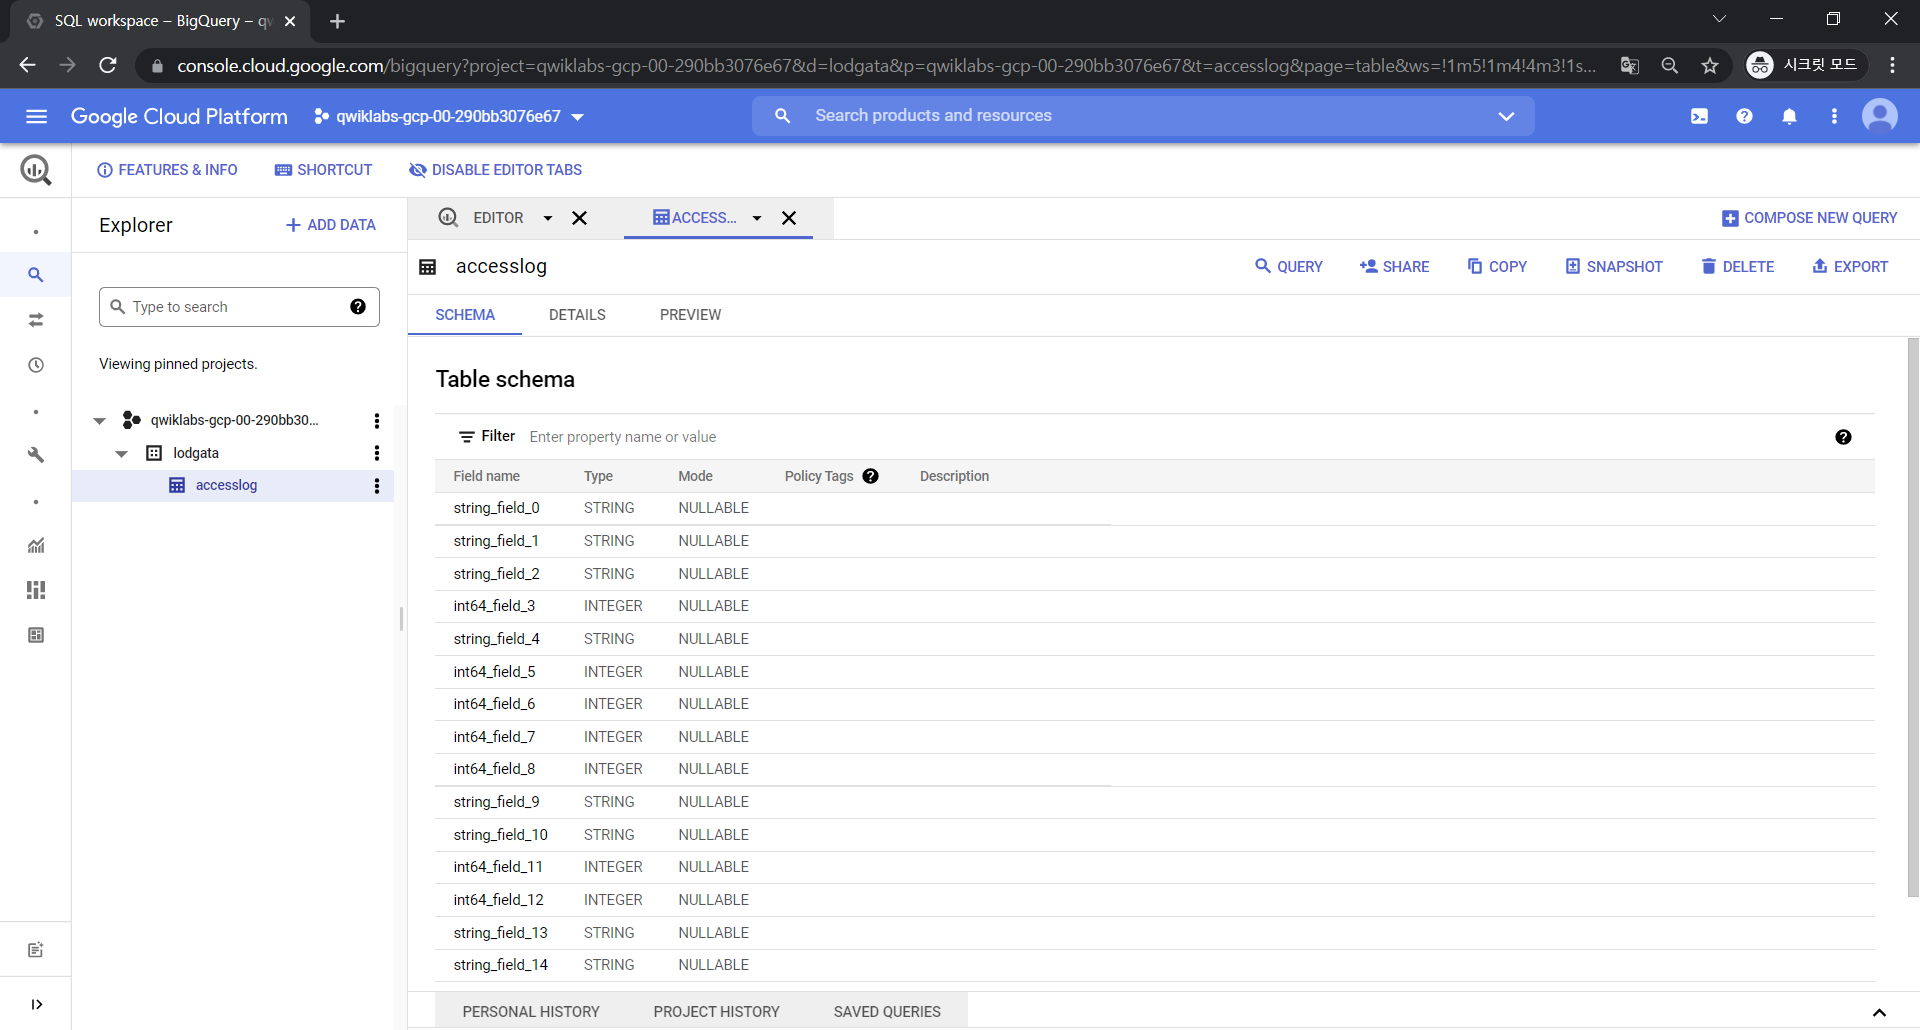Expand the left navigation panel
1920x1030 pixels.
click(x=36, y=1004)
